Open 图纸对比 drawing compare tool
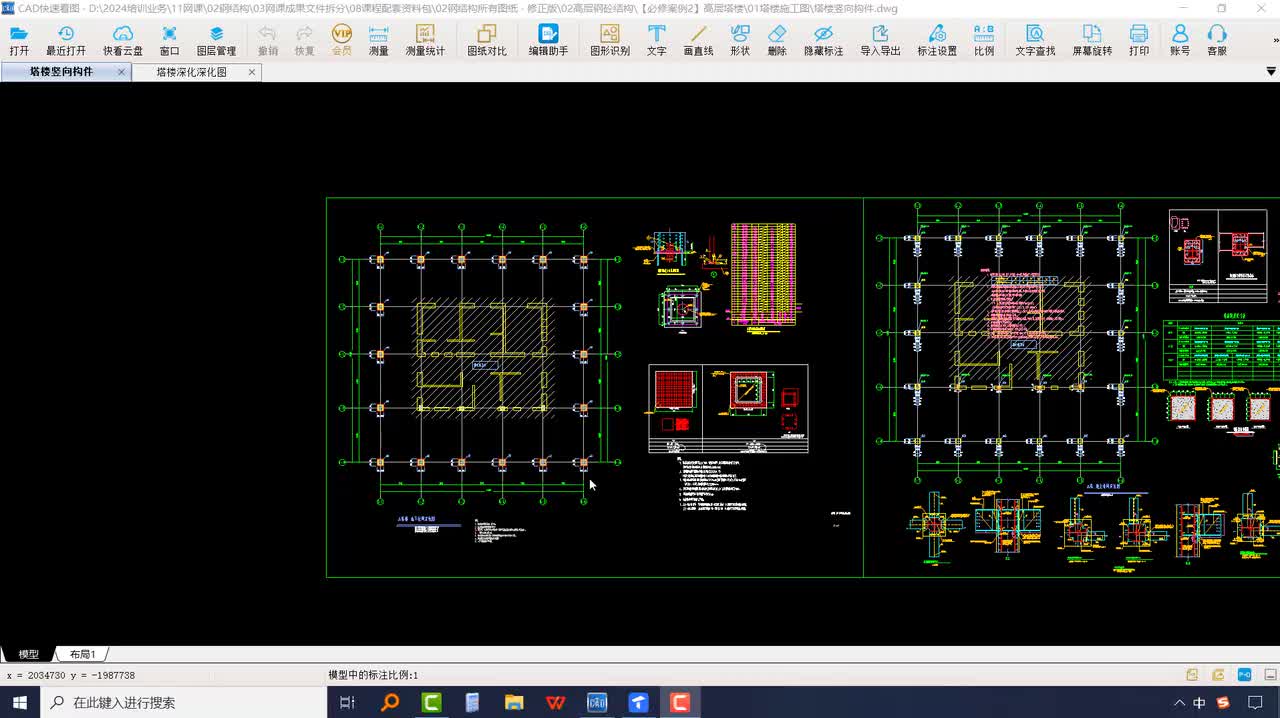Screen dimensions: 1280x718 click(487, 40)
